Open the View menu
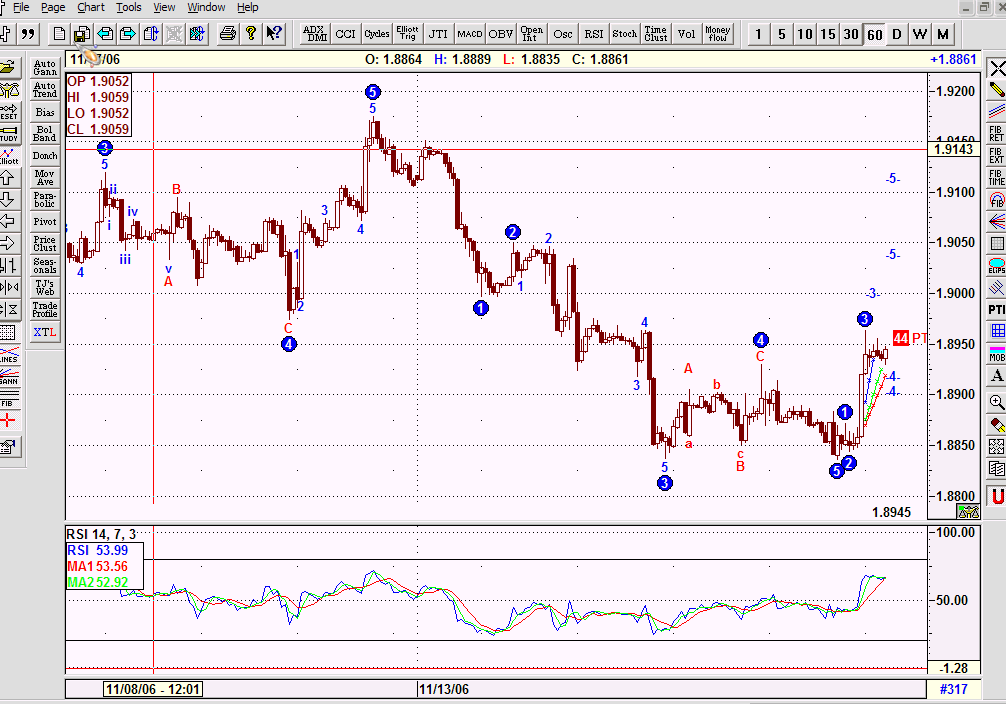Image resolution: width=1006 pixels, height=704 pixels. [164, 7]
